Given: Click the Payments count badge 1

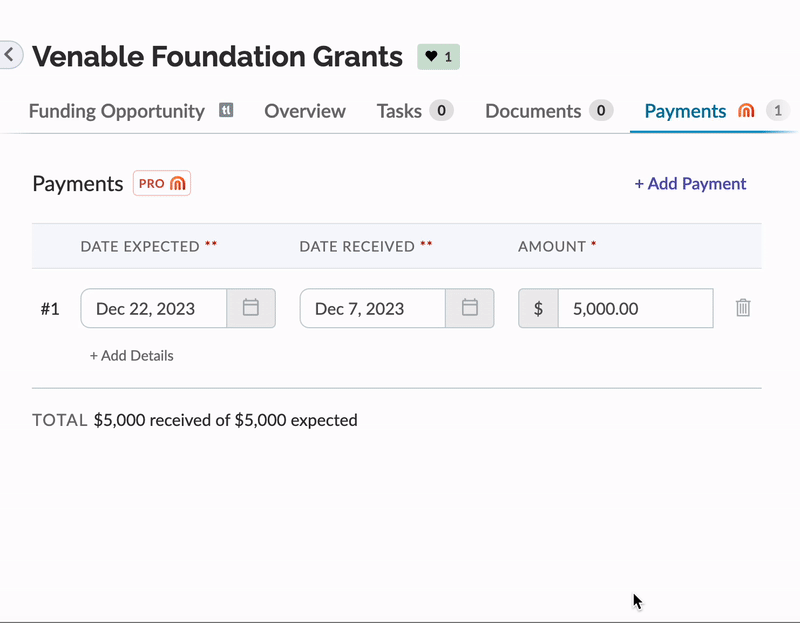Looking at the screenshot, I should click(x=778, y=110).
